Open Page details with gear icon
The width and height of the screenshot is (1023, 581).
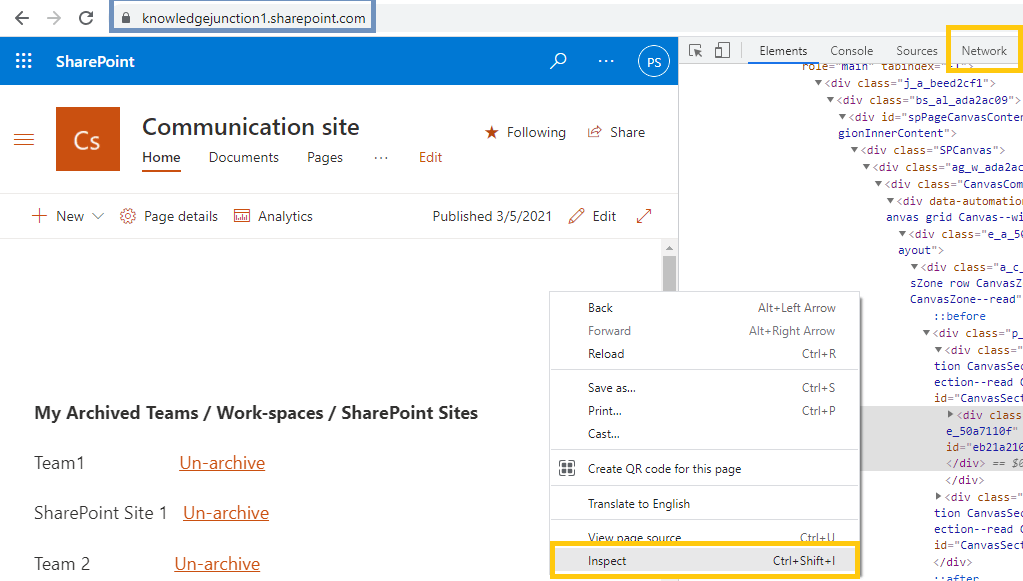point(168,216)
